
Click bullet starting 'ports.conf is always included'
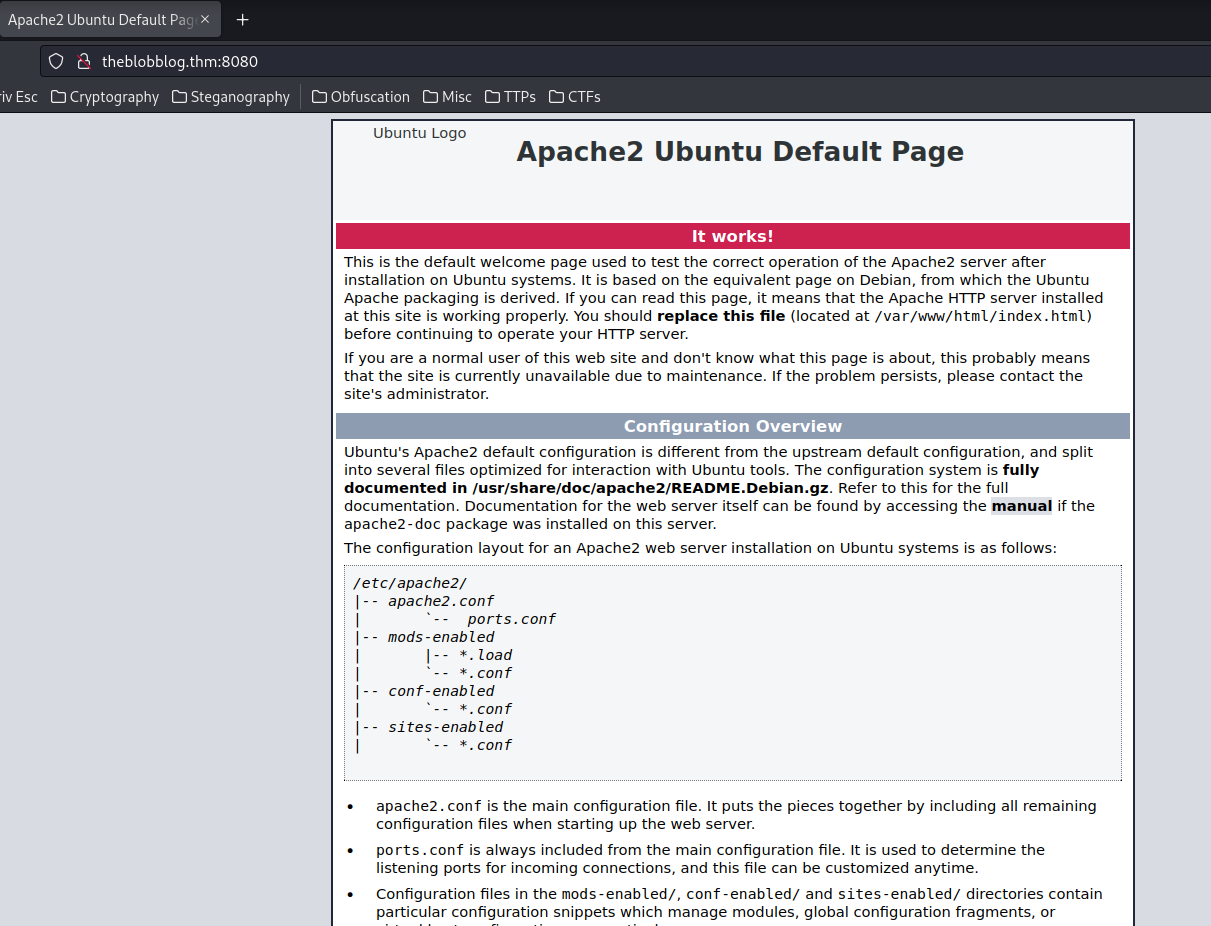coord(710,859)
